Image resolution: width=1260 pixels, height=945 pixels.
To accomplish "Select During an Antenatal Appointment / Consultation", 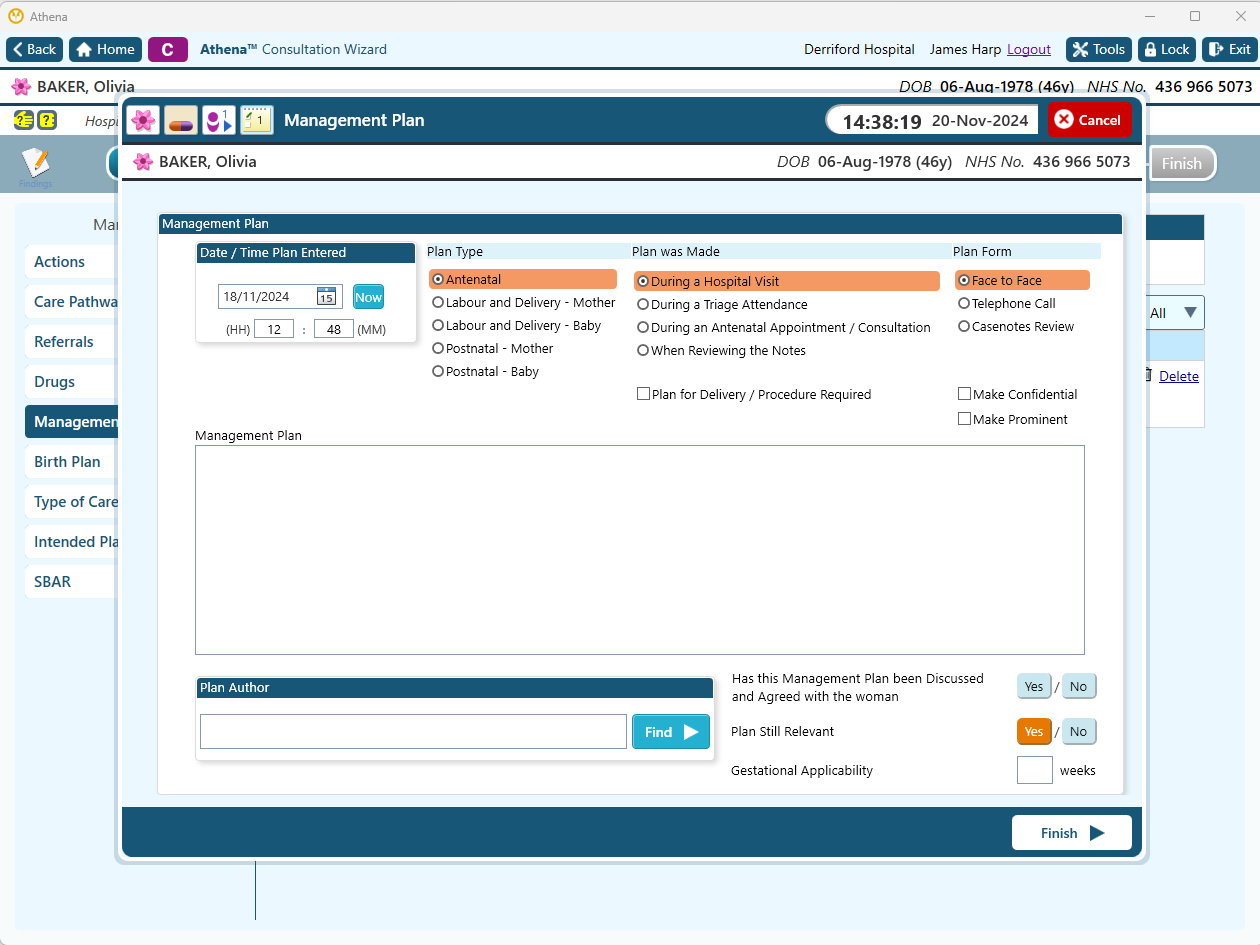I will 784,327.
